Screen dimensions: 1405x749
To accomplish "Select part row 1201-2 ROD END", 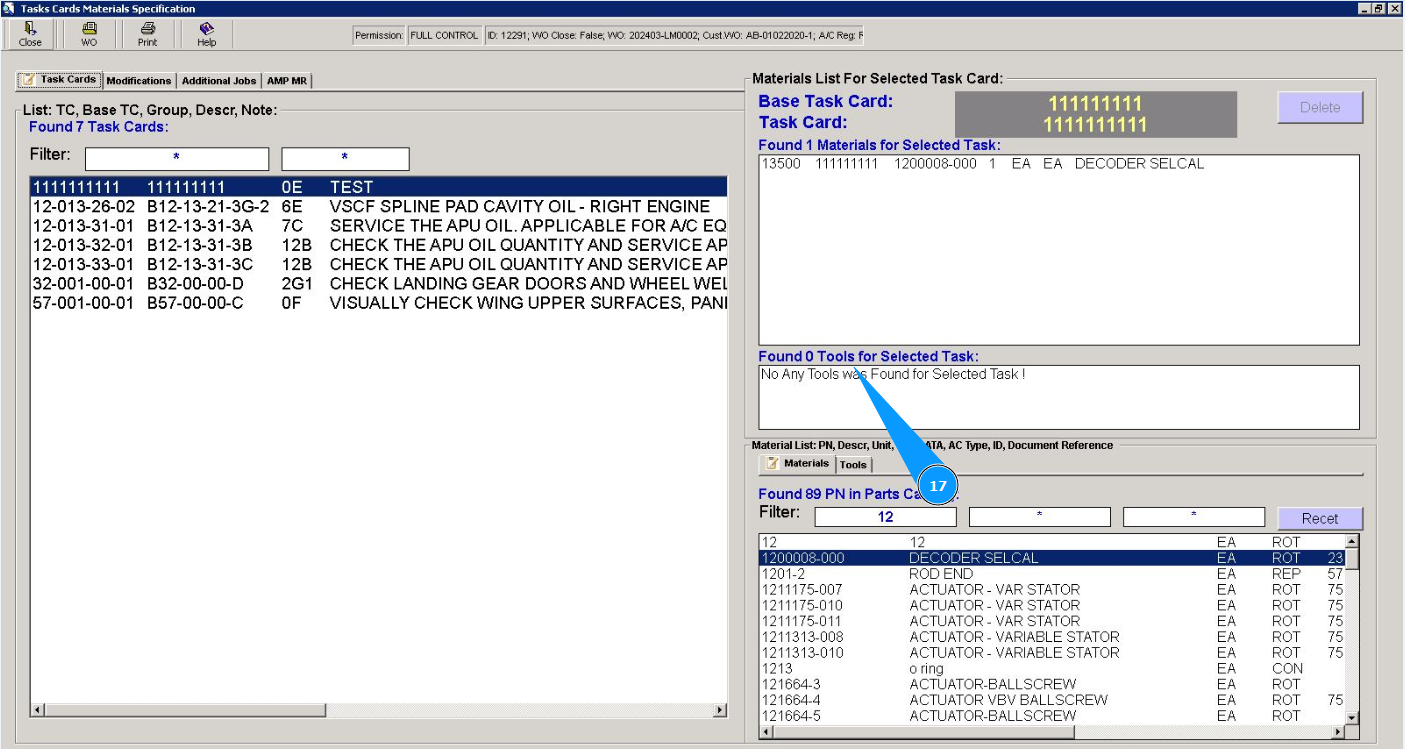I will coord(1052,574).
